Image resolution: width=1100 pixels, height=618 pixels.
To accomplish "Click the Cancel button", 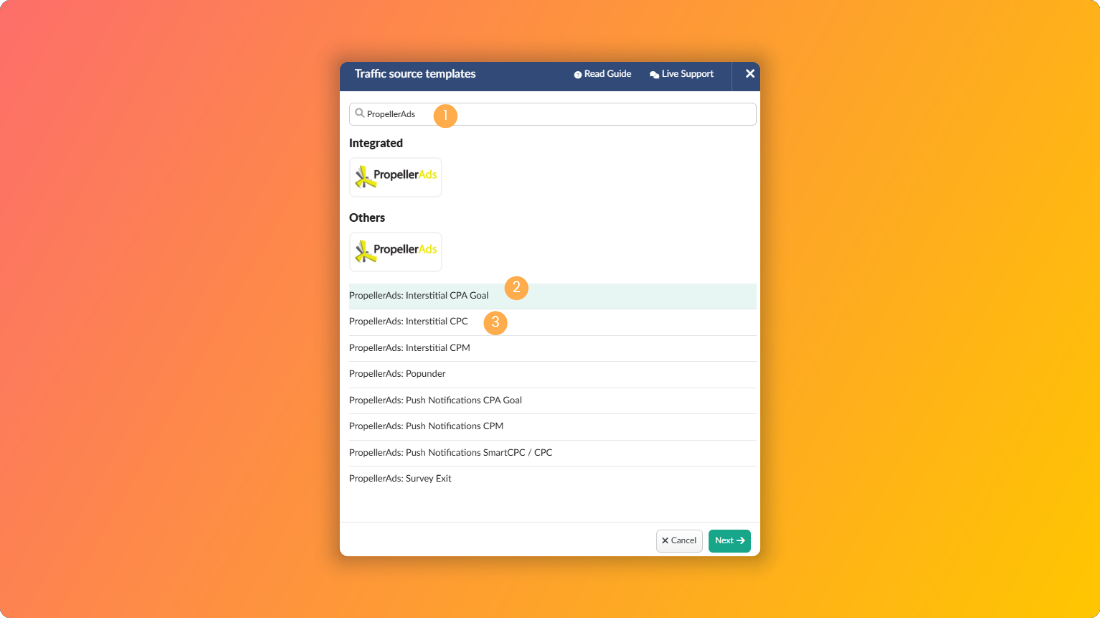I will coord(679,541).
